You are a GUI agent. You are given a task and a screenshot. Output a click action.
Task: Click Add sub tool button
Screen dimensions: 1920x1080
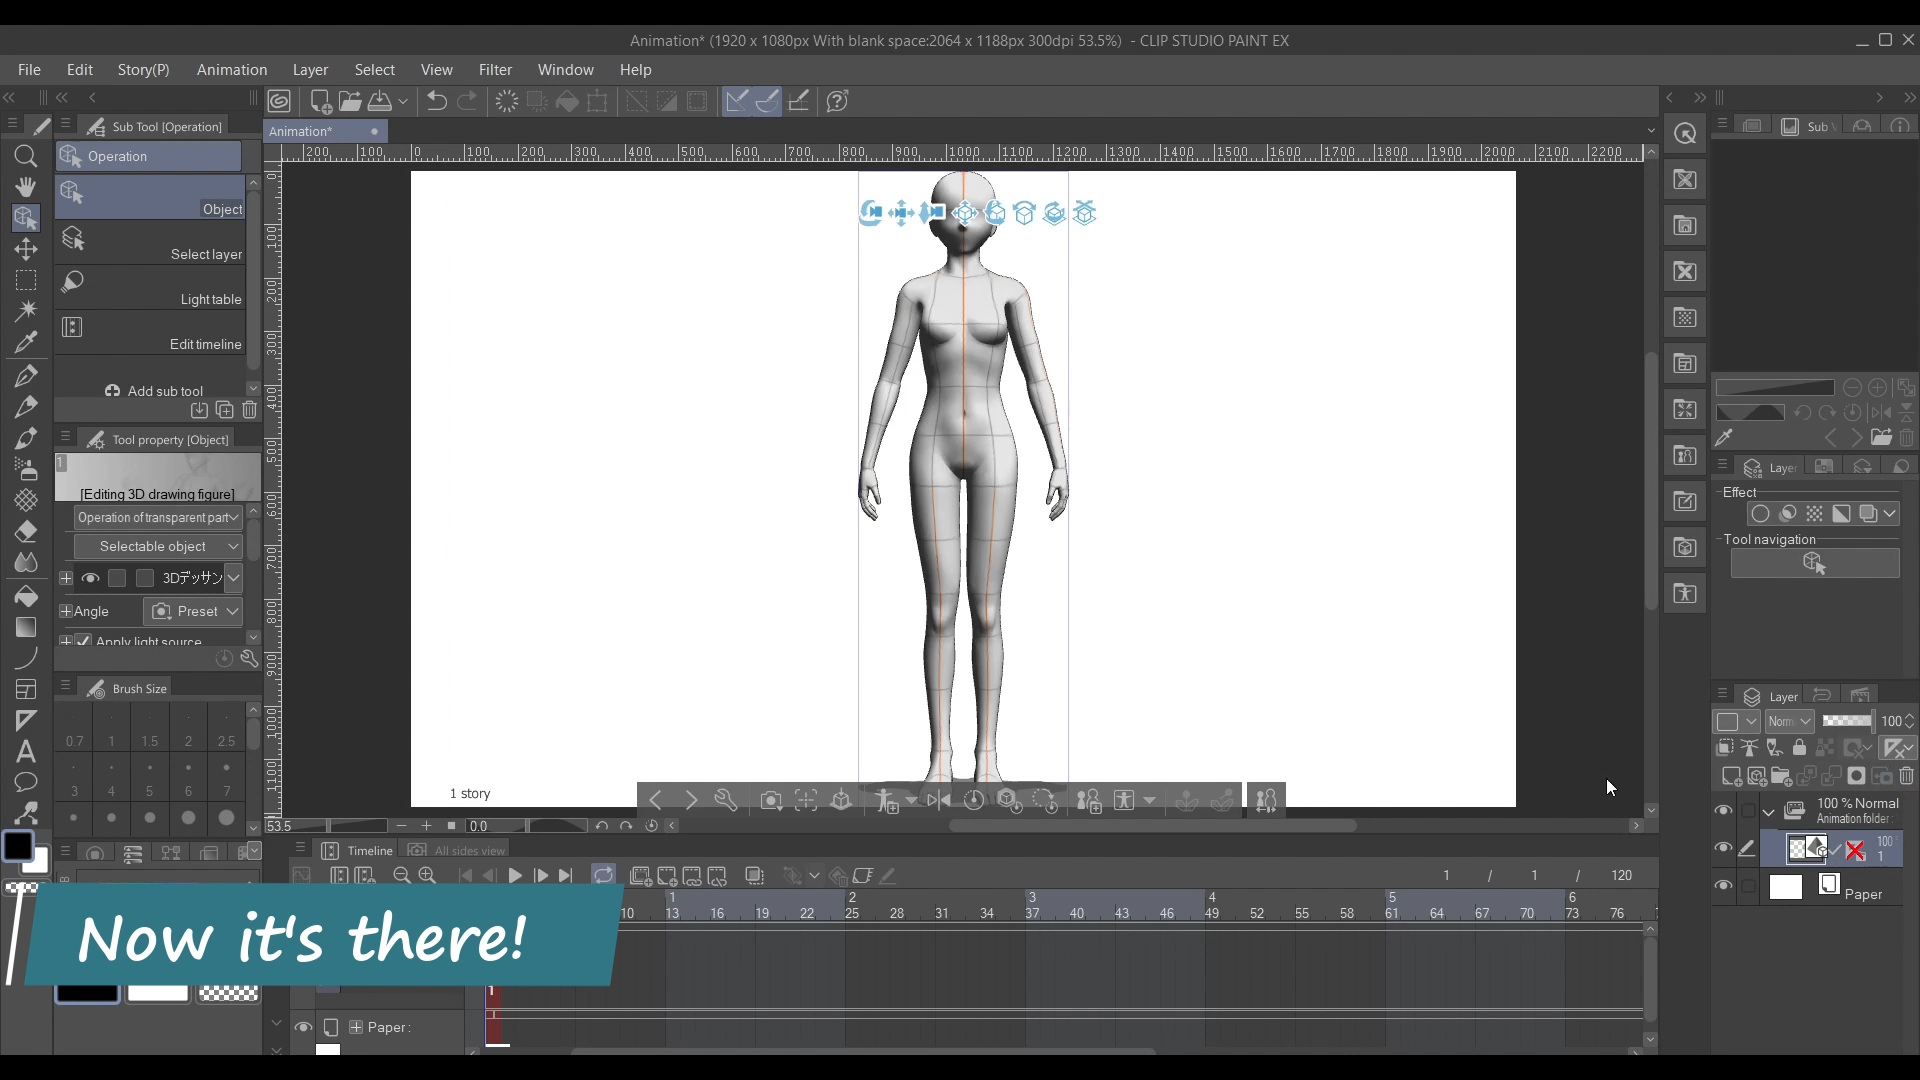(154, 391)
